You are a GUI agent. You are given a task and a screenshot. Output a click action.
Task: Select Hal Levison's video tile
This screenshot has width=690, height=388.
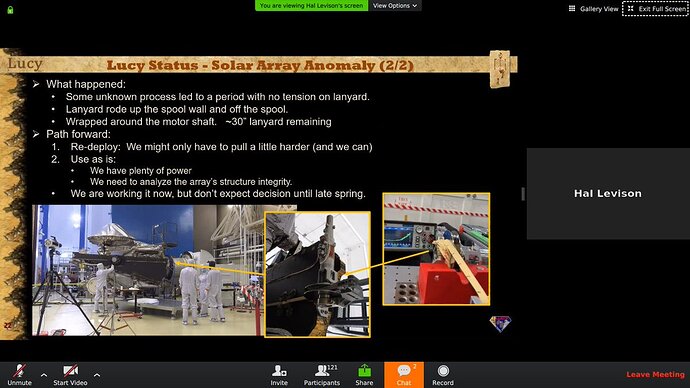(x=608, y=194)
